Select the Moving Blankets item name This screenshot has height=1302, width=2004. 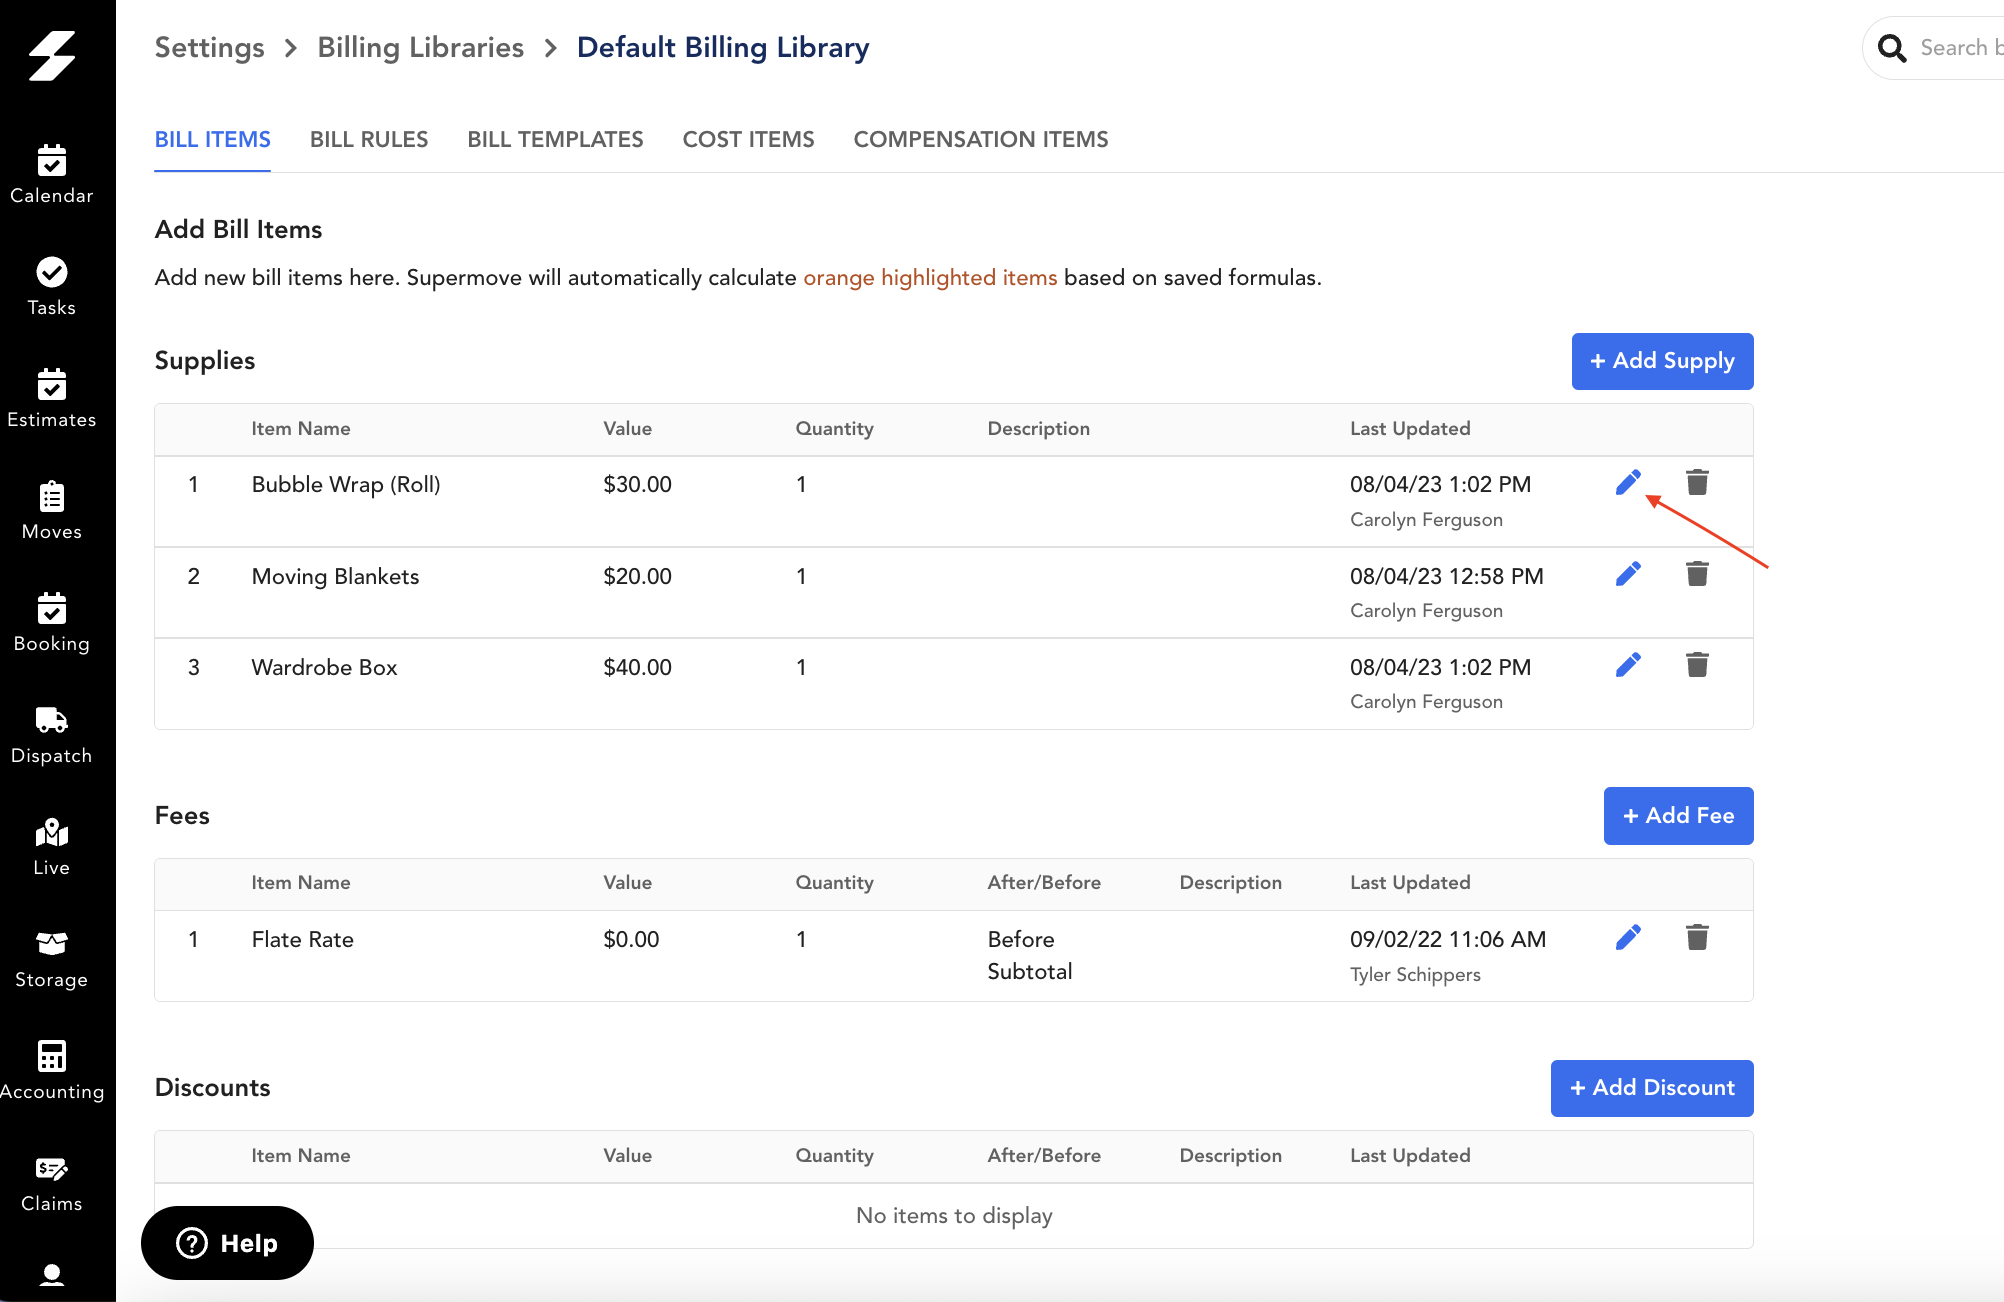click(335, 576)
